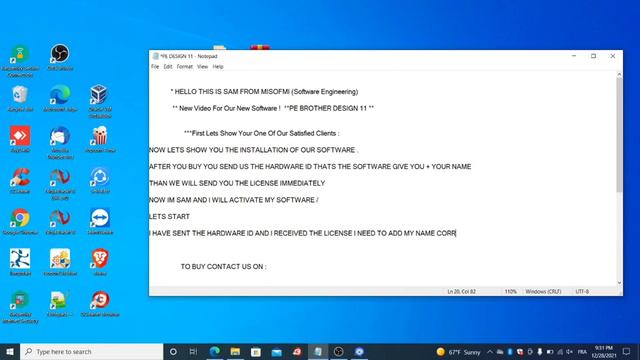Click the taskbar clock showing 9:31 PM
640x360 pixels.
pyautogui.click(x=604, y=351)
